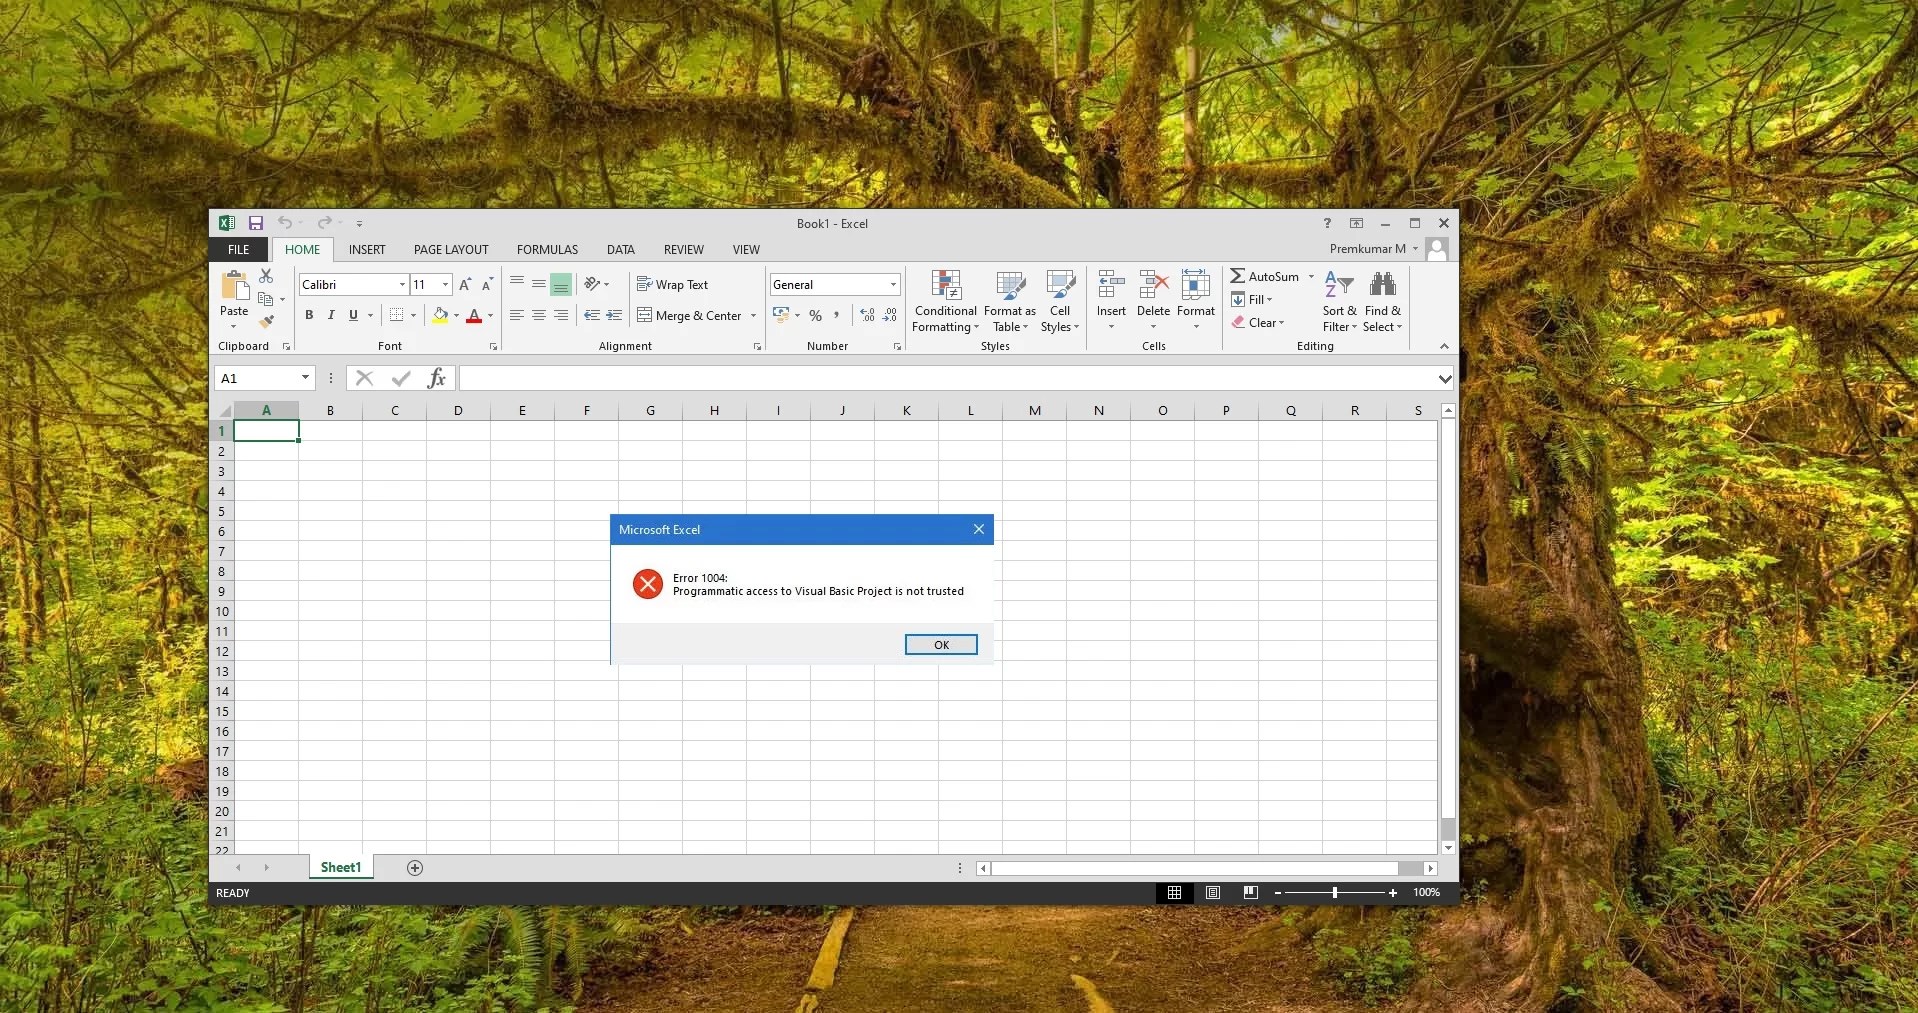Viewport: 1918px width, 1013px height.
Task: Open Find & Select binoculars
Action: (x=1383, y=301)
